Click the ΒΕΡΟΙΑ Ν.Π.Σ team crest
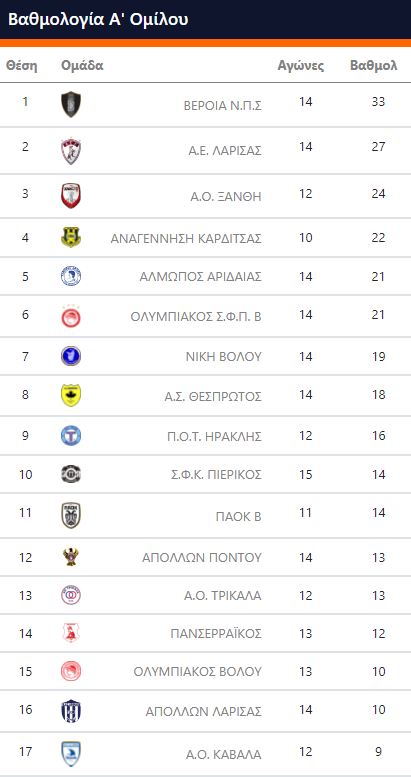 point(71,105)
